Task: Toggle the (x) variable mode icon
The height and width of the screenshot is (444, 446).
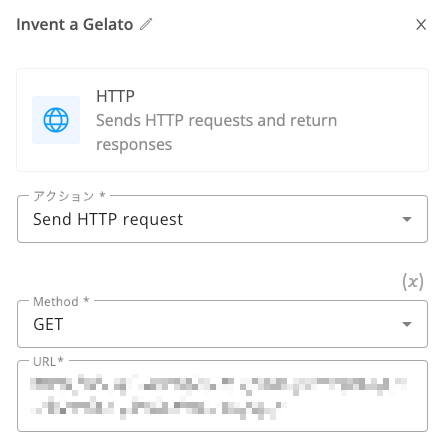Action: click(413, 282)
